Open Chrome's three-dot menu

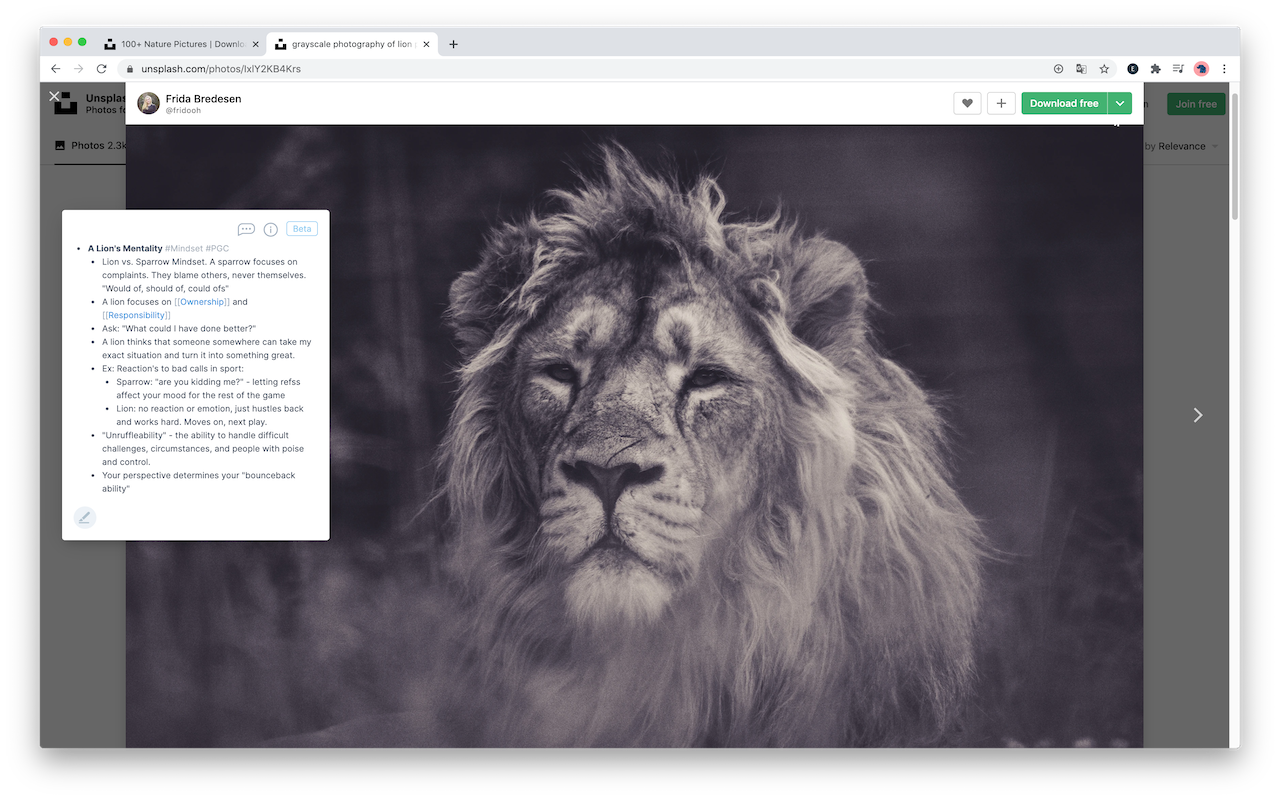[x=1224, y=68]
